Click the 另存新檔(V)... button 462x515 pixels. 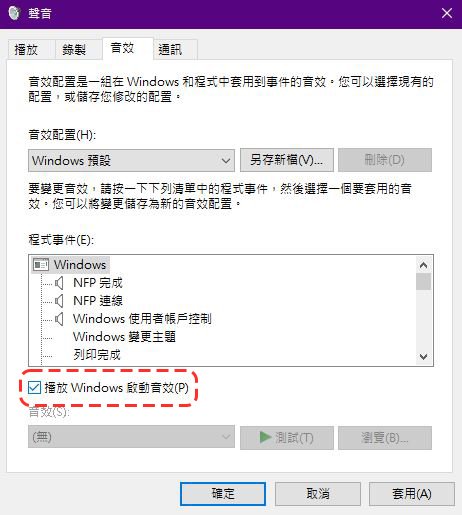[x=287, y=160]
